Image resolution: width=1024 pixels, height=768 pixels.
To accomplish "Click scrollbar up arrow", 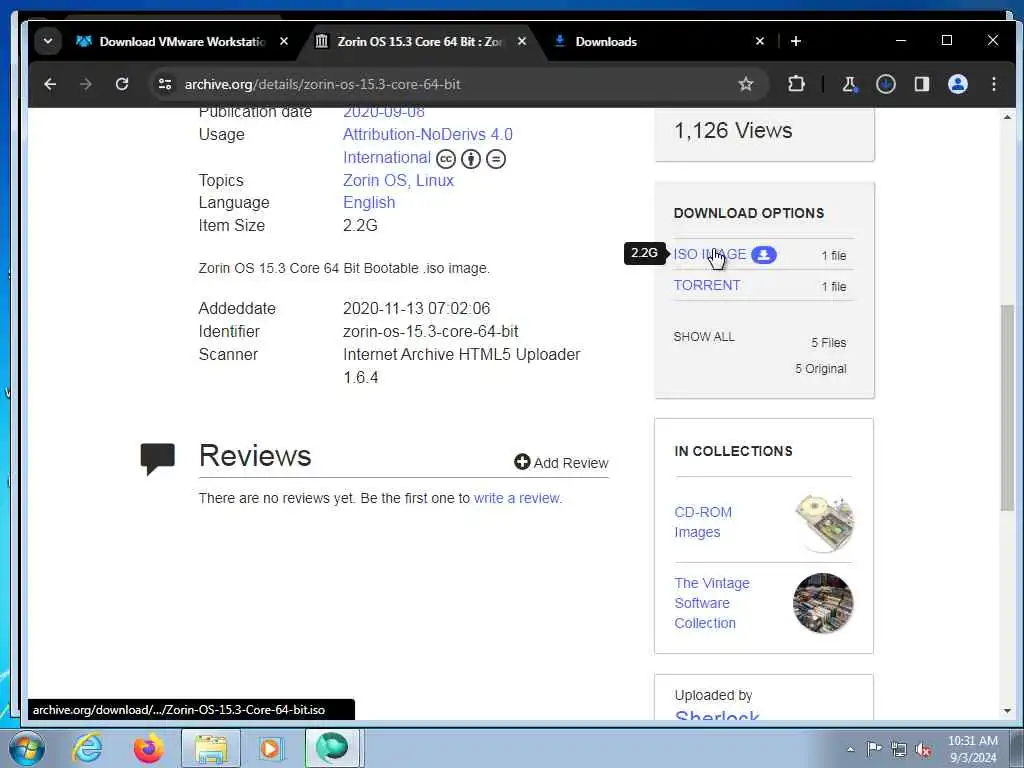I will tap(1007, 118).
